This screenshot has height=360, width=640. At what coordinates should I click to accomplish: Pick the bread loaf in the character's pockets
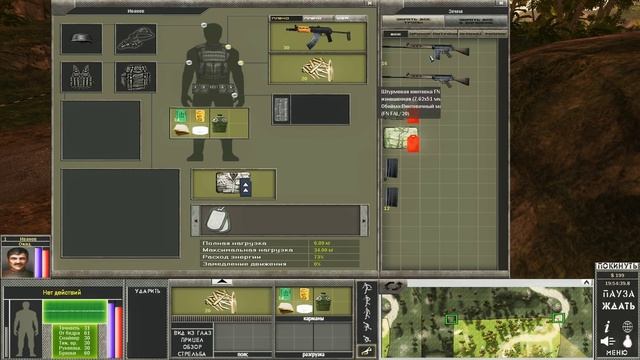pos(182,130)
